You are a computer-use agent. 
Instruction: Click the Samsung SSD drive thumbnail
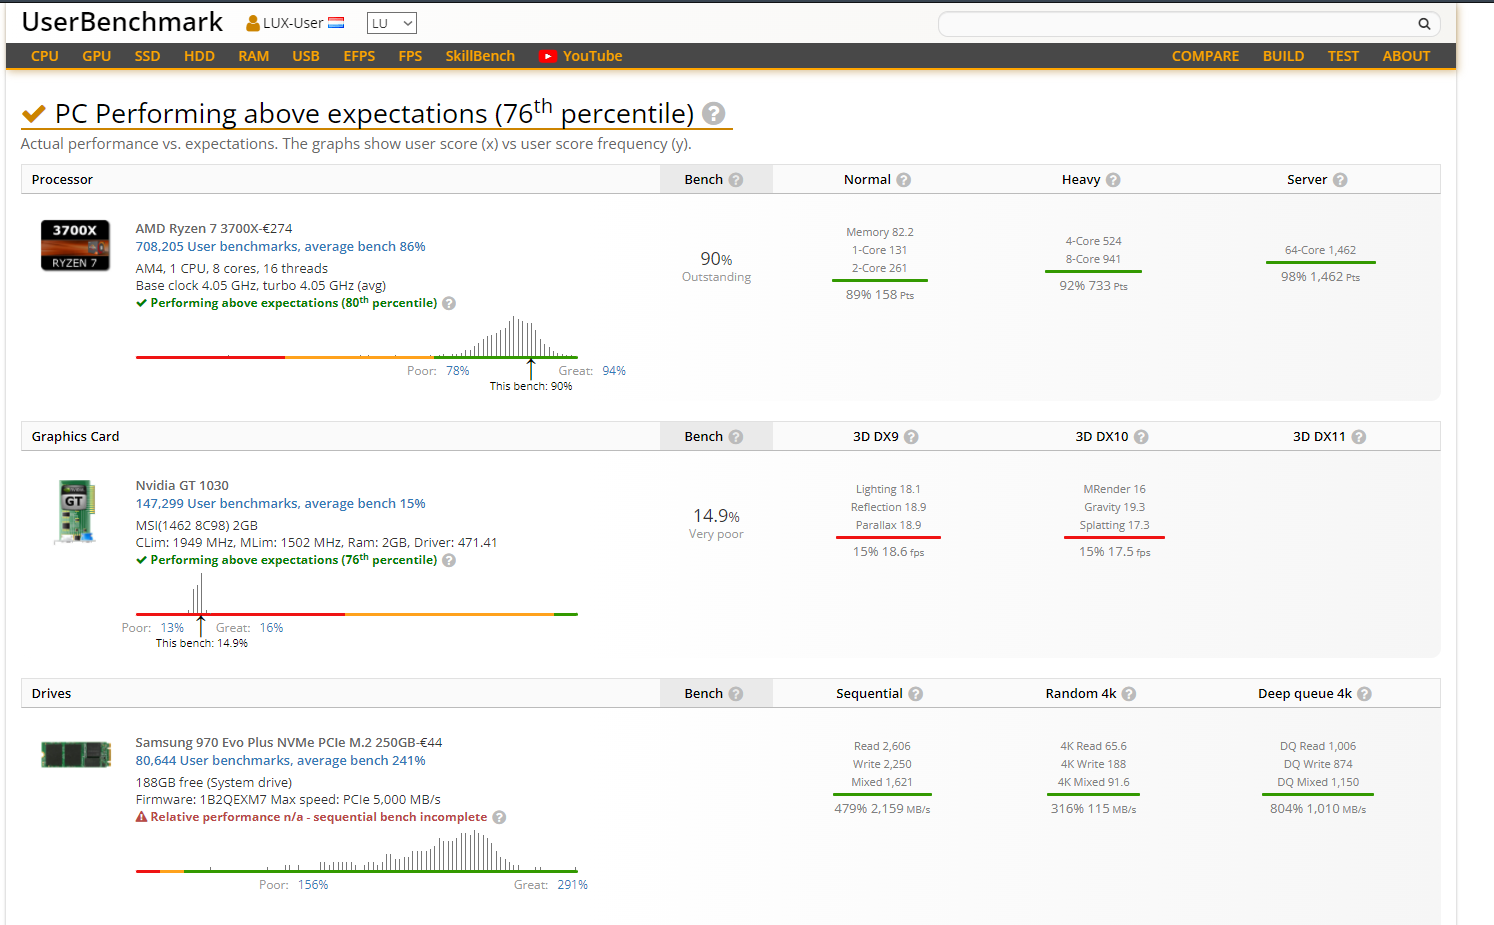(76, 754)
